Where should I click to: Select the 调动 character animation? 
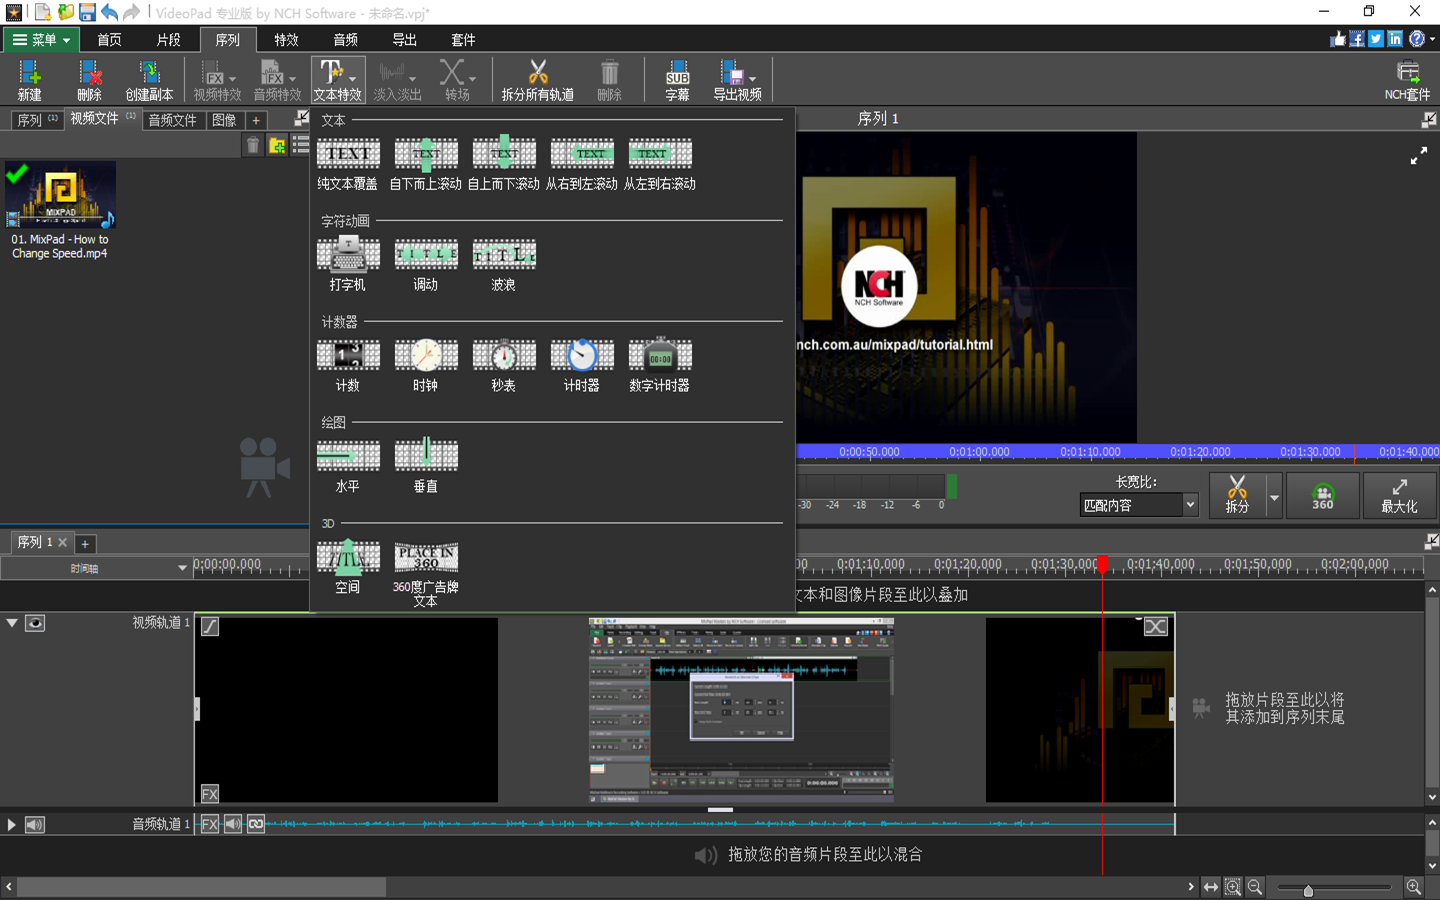click(x=425, y=264)
